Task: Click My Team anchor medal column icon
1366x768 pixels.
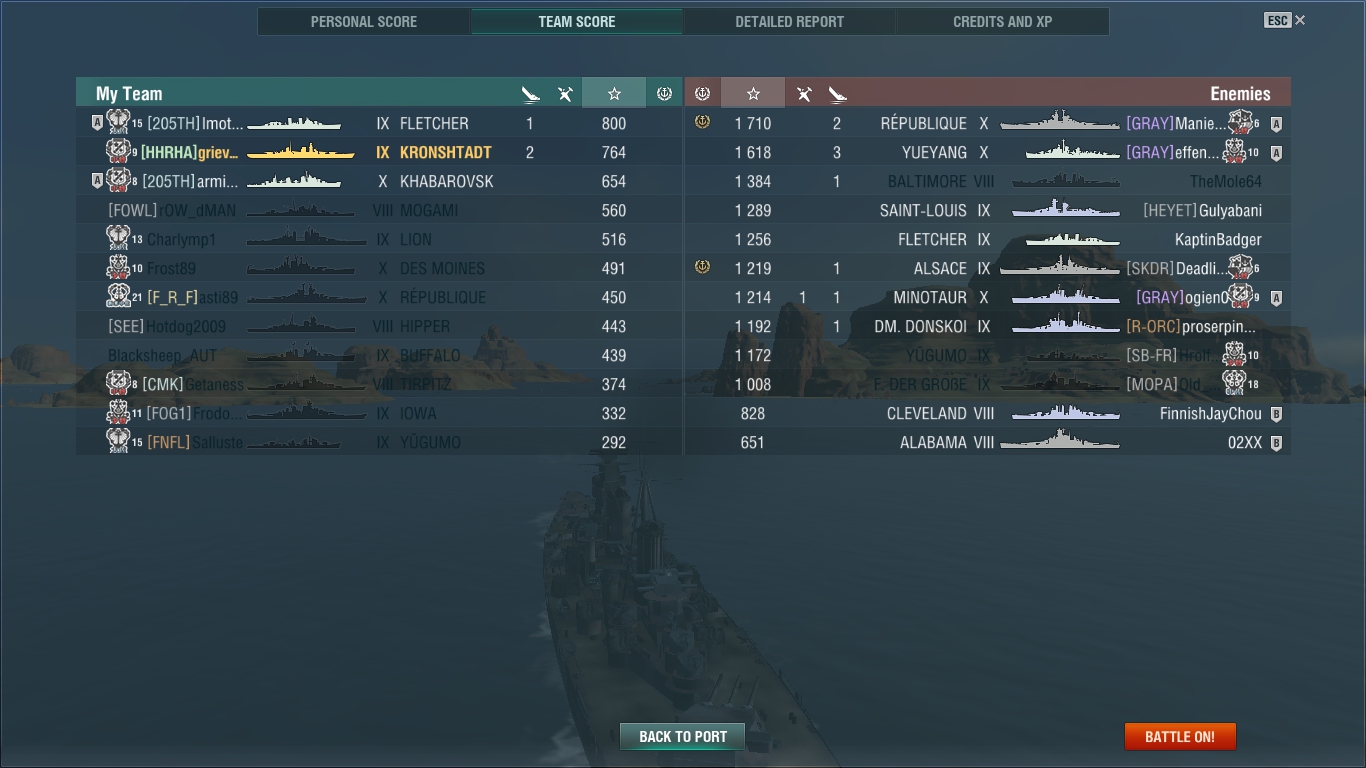Action: point(664,93)
